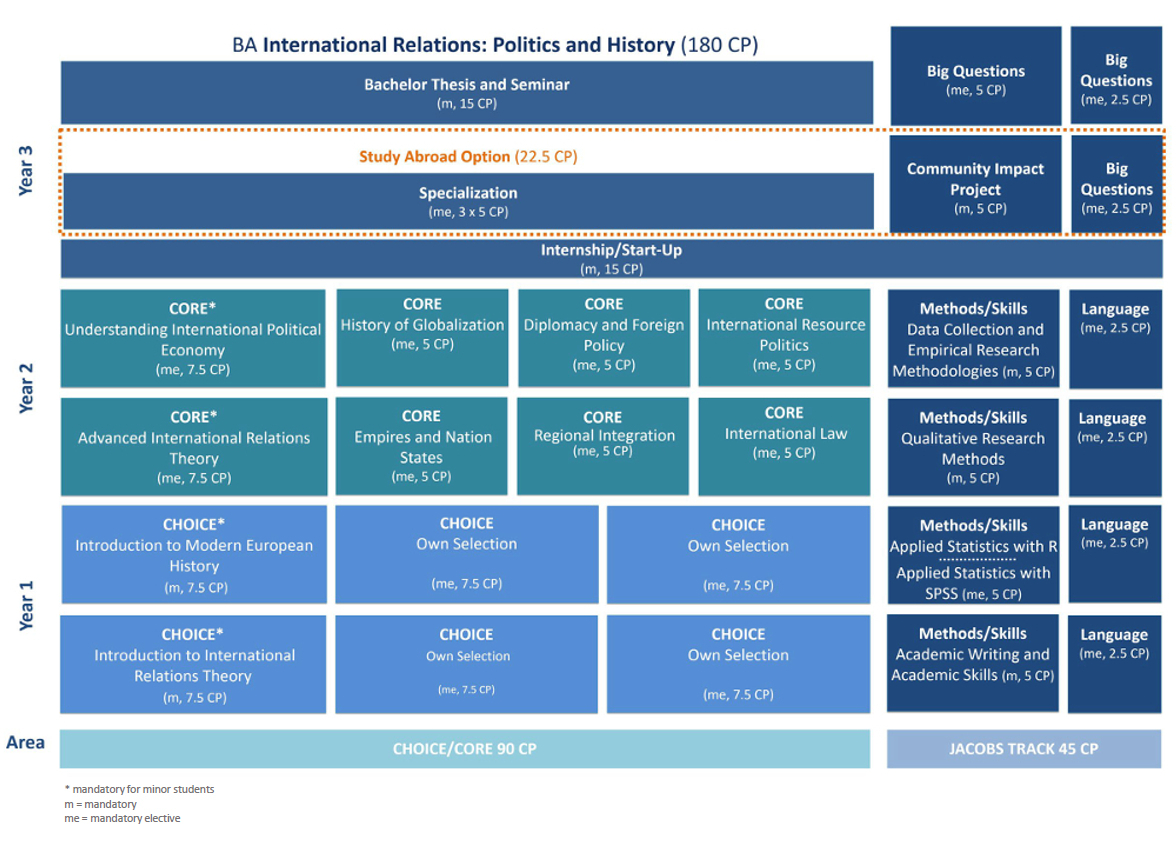1176x843 pixels.
Task: Select Advanced International Relations Theory block
Action: pos(193,447)
